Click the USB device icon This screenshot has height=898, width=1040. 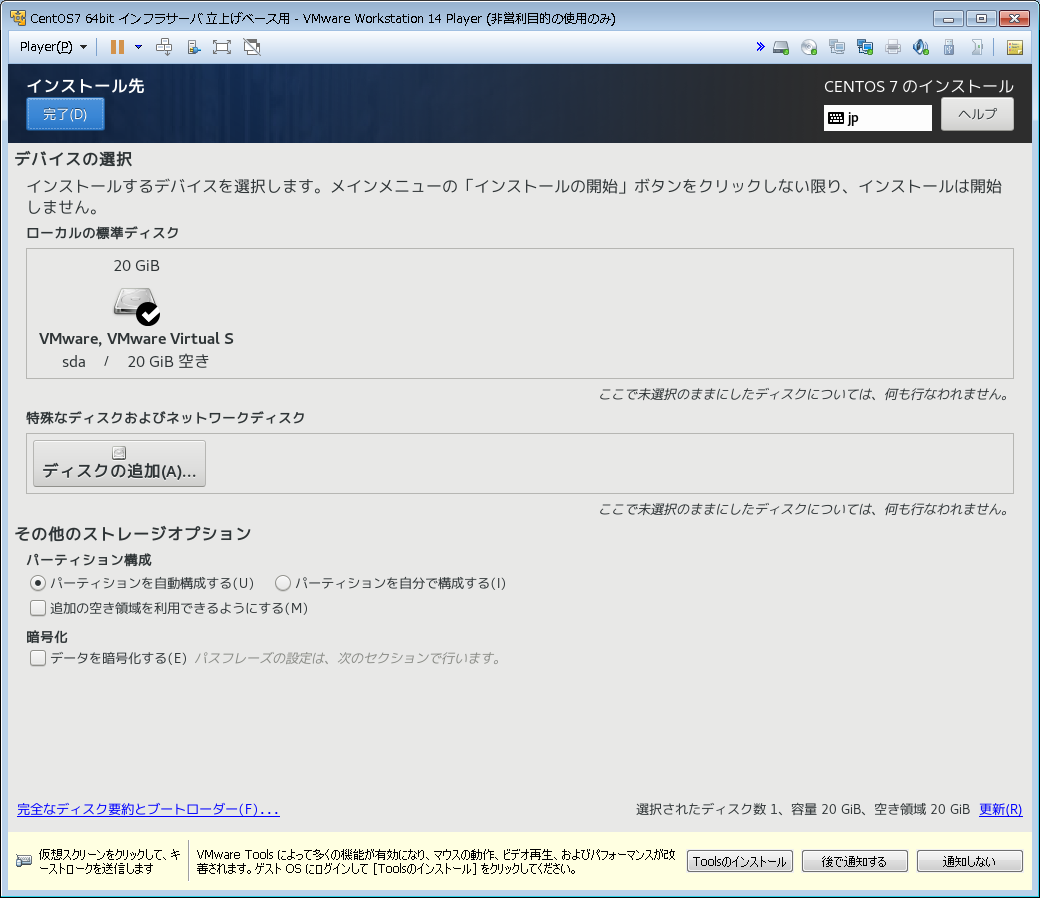(948, 47)
